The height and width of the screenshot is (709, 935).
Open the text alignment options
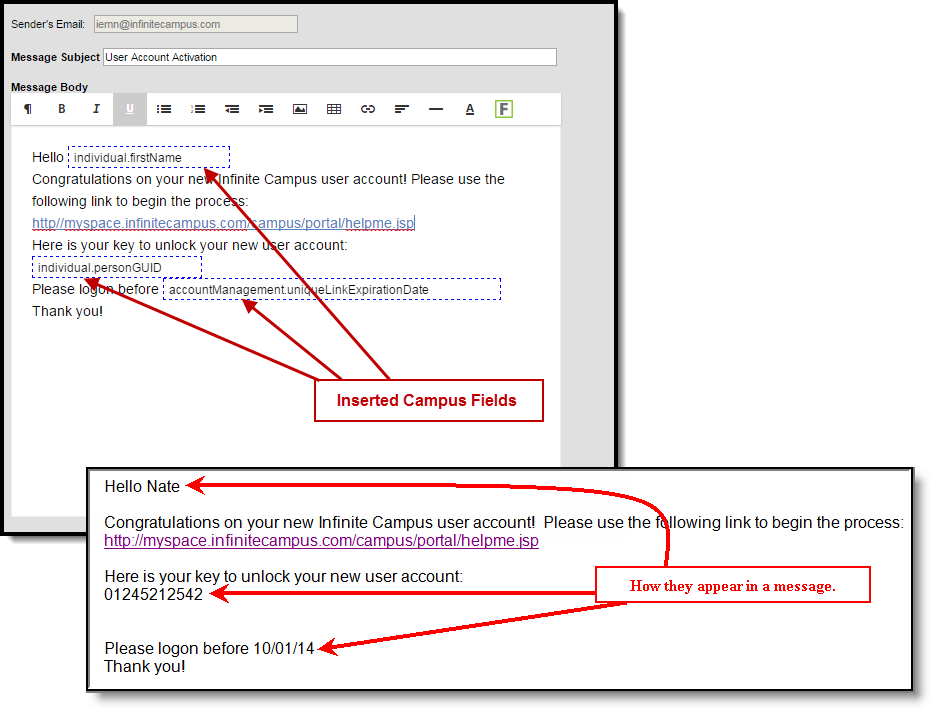click(402, 109)
